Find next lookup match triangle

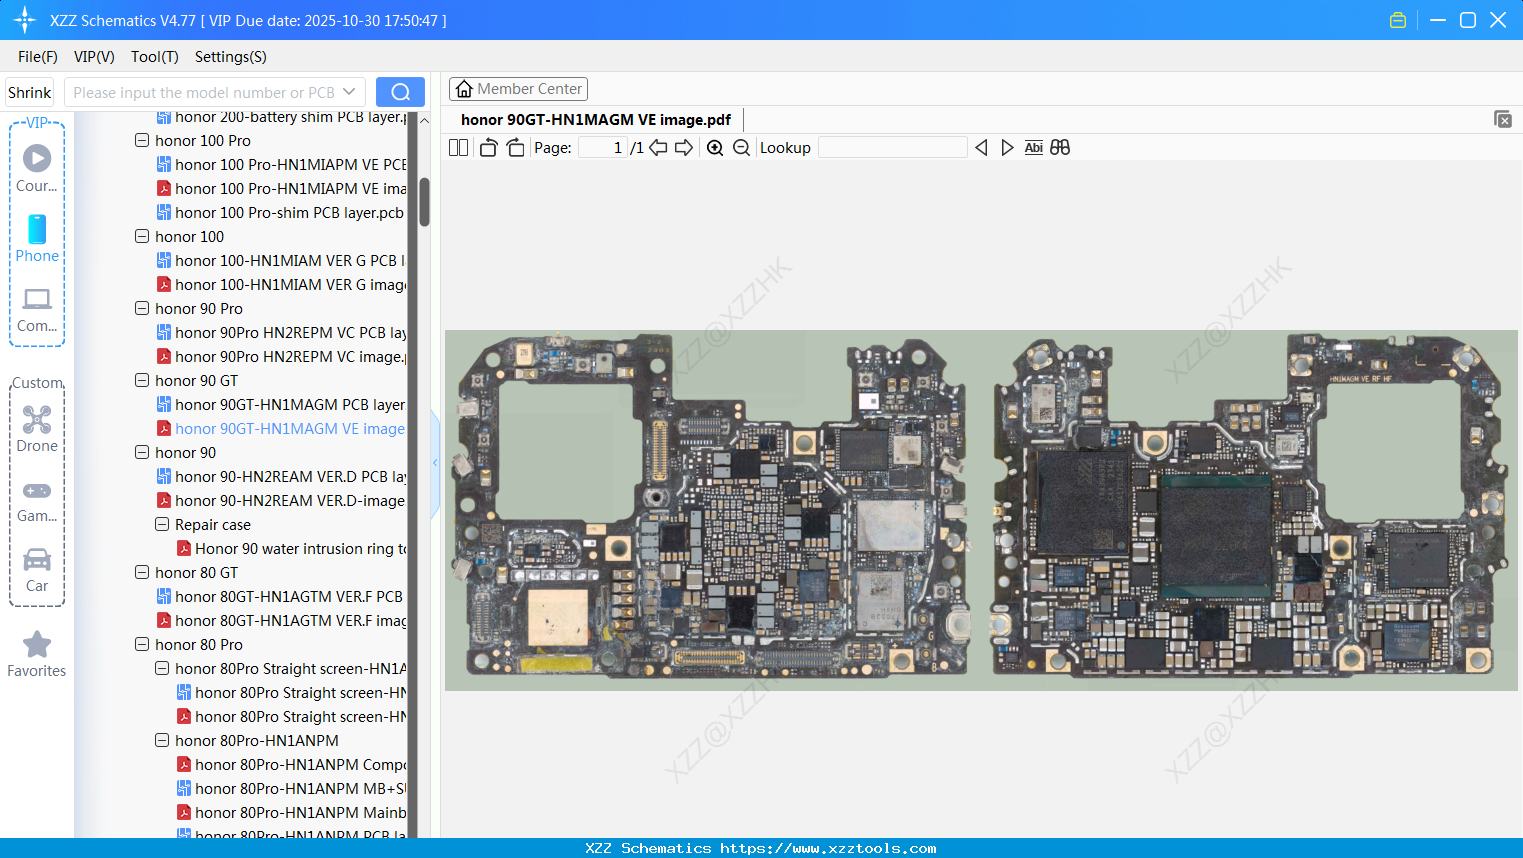[1007, 148]
